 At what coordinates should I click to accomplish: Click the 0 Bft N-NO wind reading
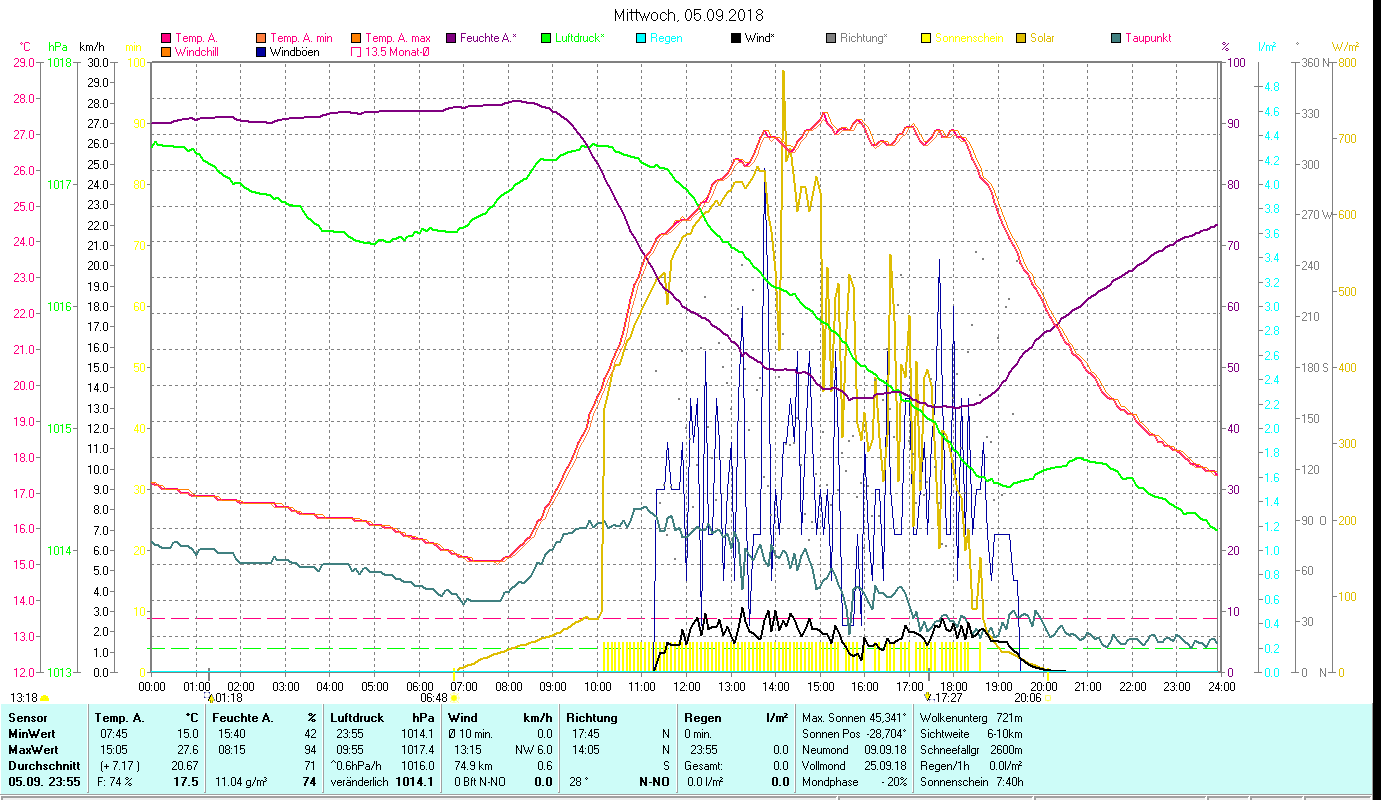482,782
